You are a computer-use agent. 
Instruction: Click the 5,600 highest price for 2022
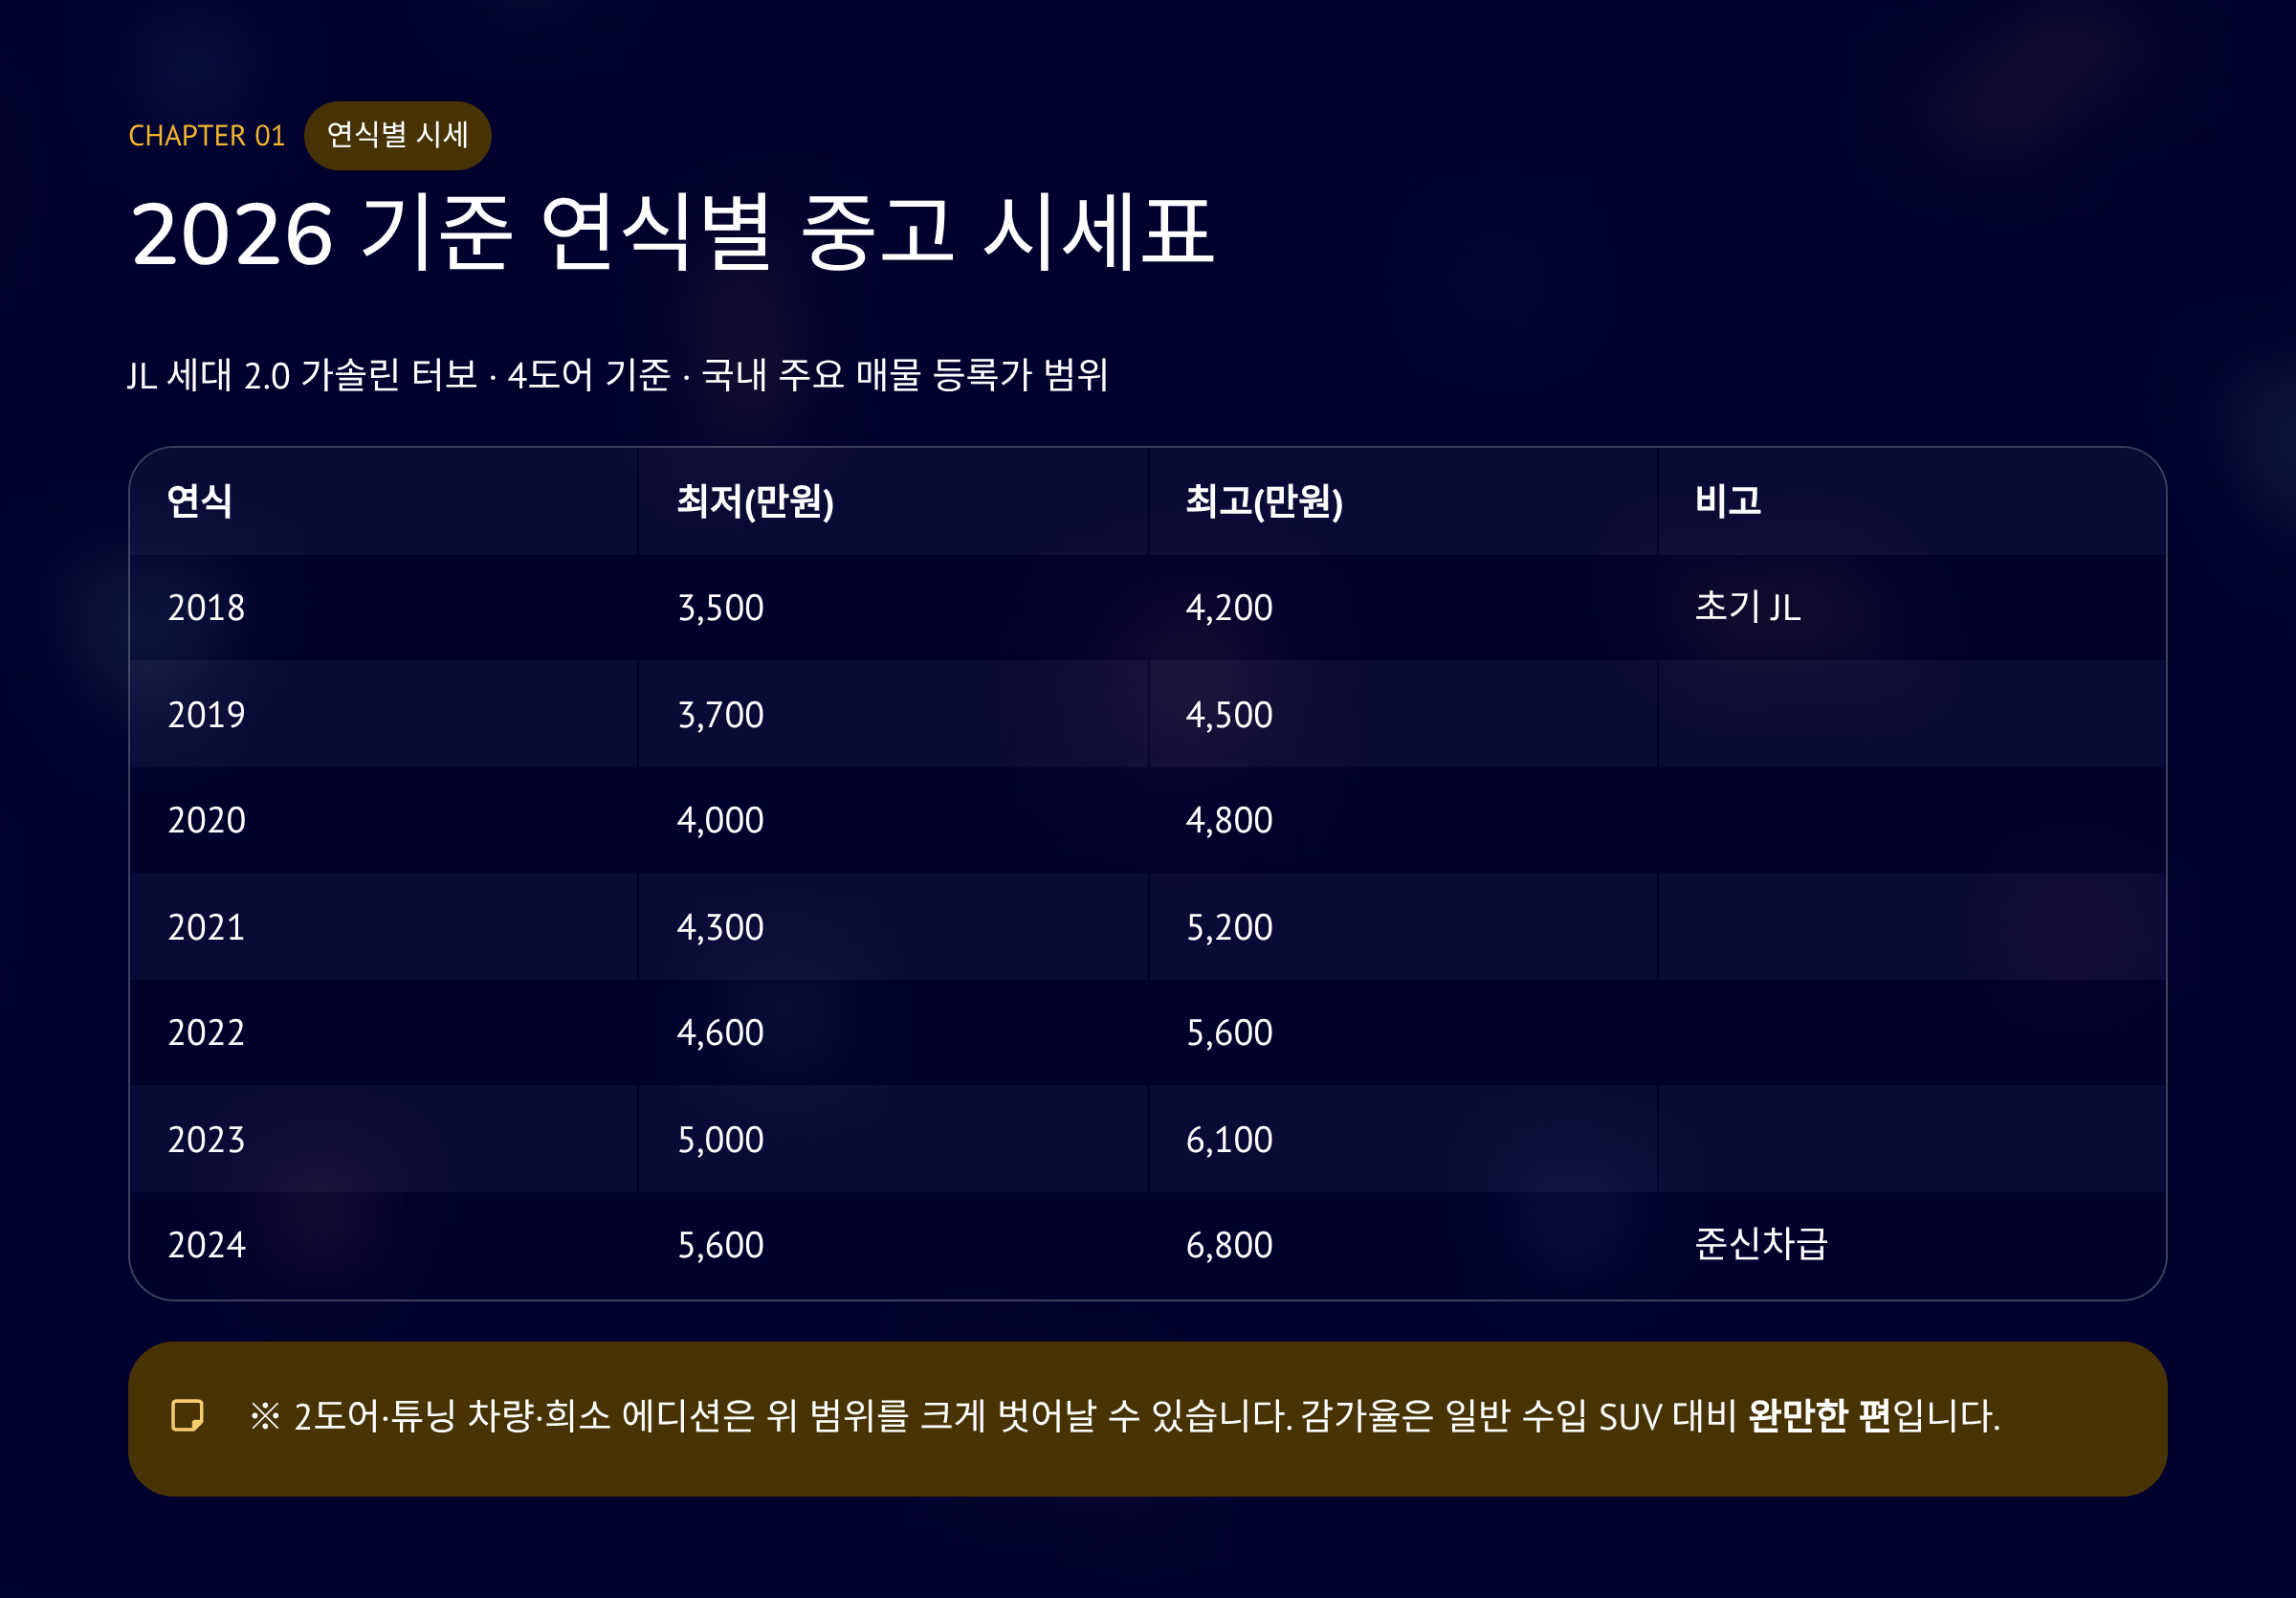1228,1032
